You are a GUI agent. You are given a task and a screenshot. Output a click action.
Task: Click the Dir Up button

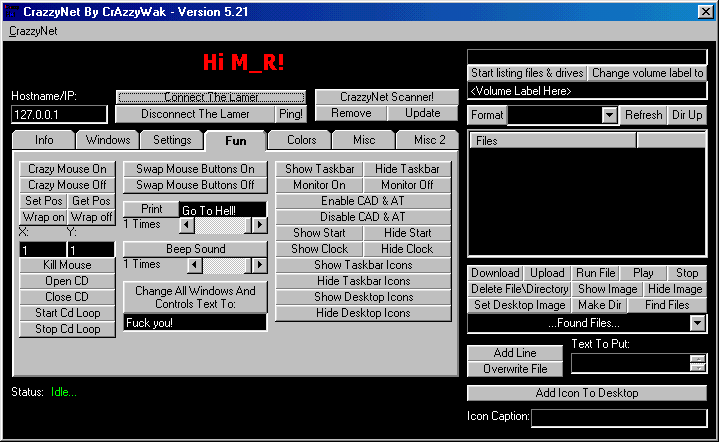tap(687, 115)
